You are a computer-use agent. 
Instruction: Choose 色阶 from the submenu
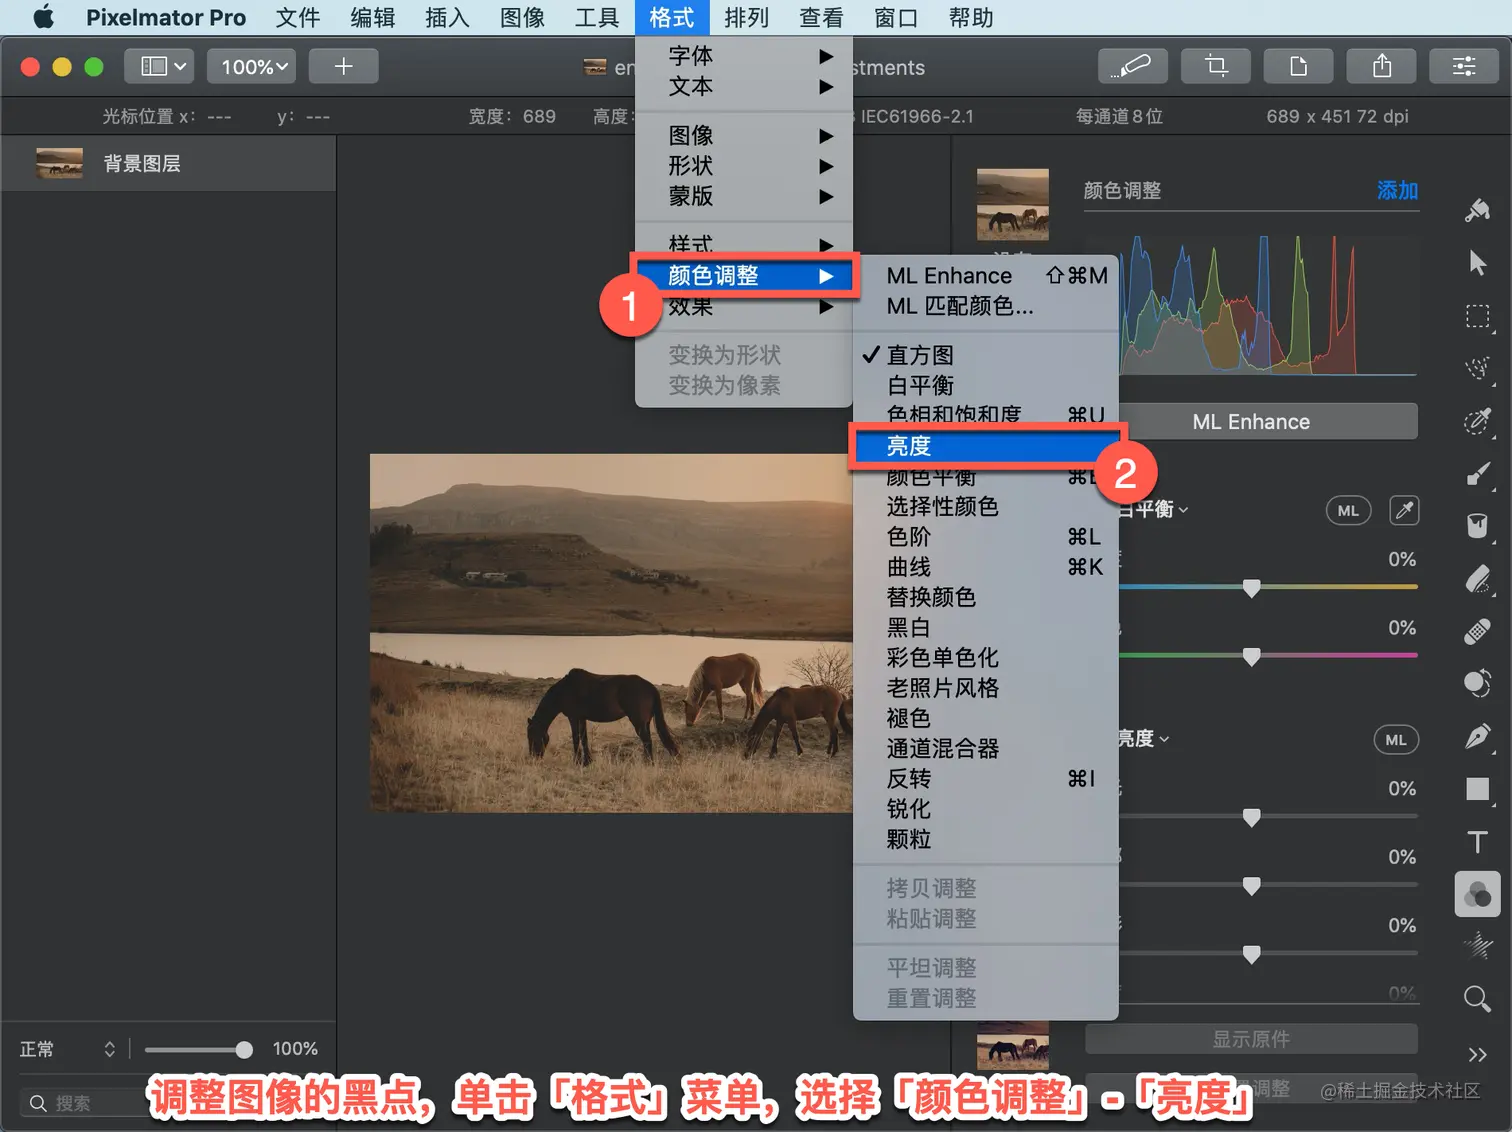point(985,537)
